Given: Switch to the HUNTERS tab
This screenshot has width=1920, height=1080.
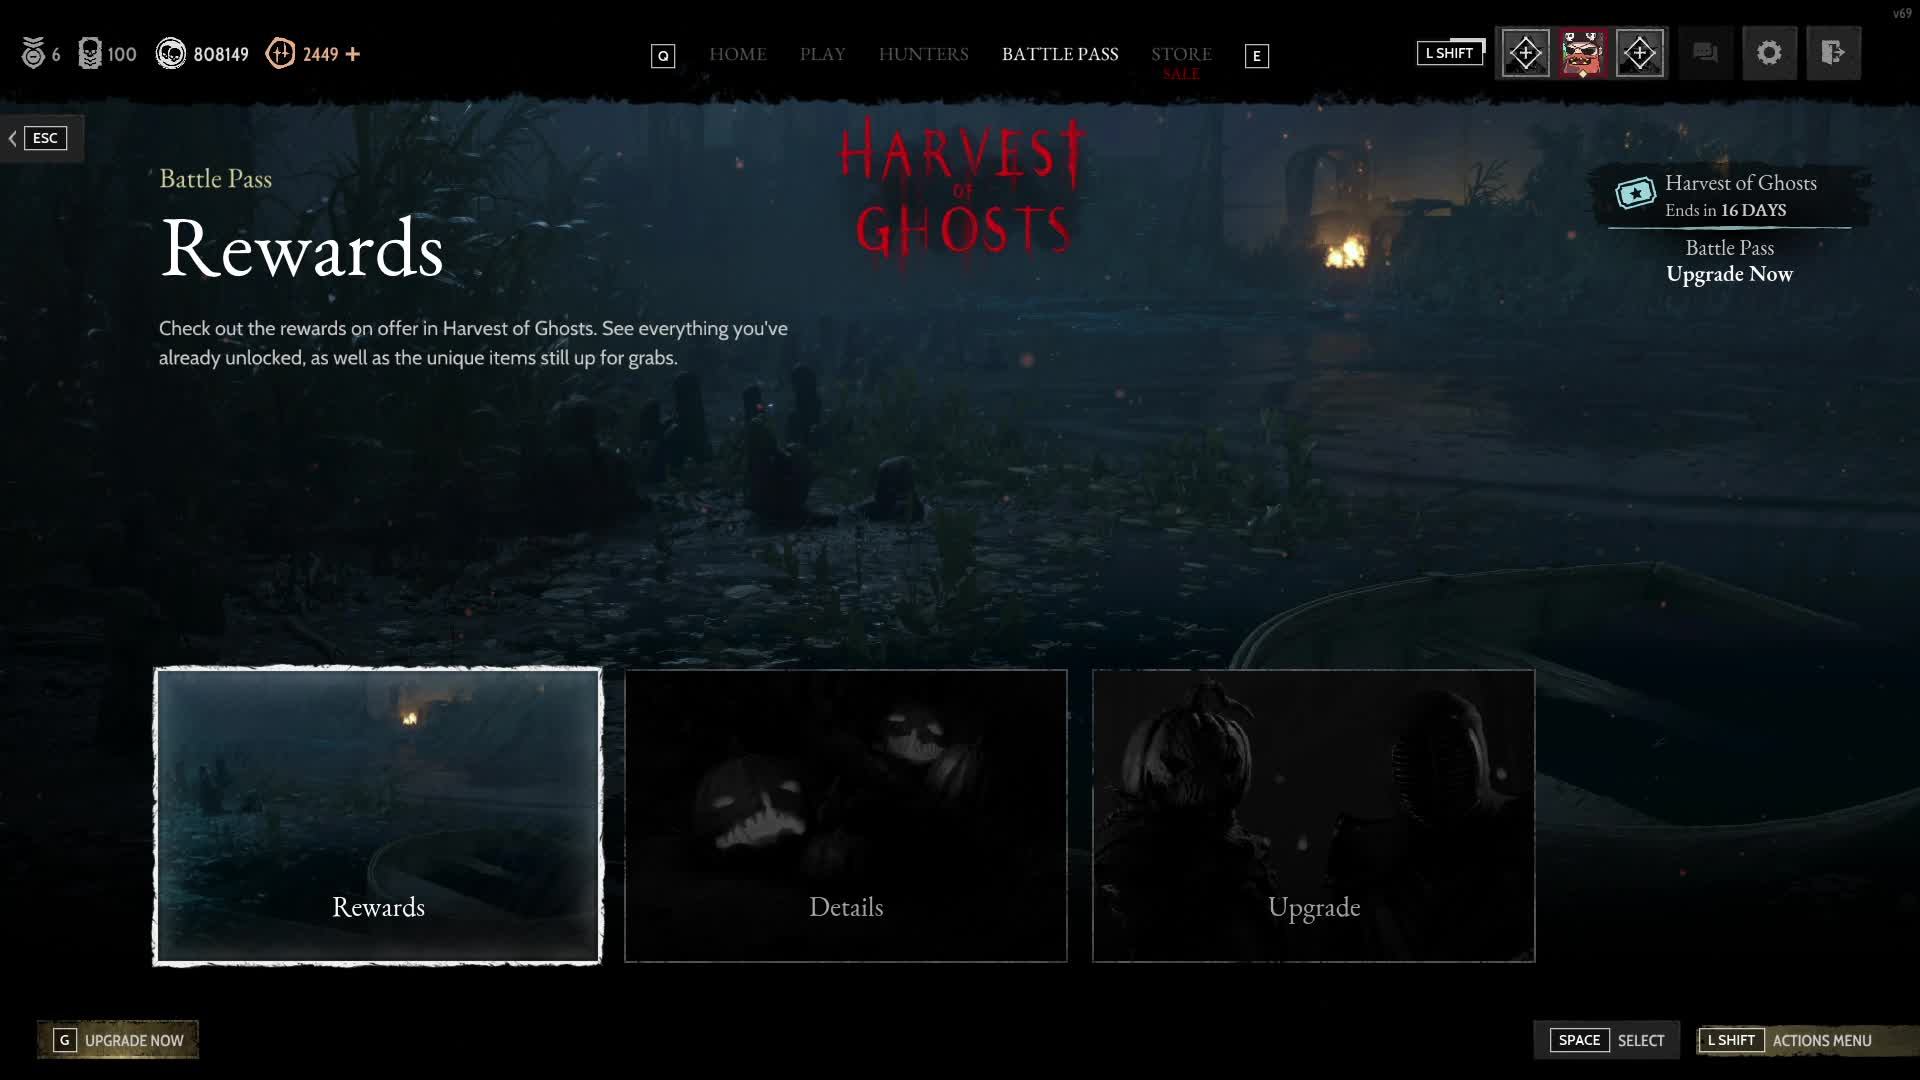Looking at the screenshot, I should pos(923,54).
